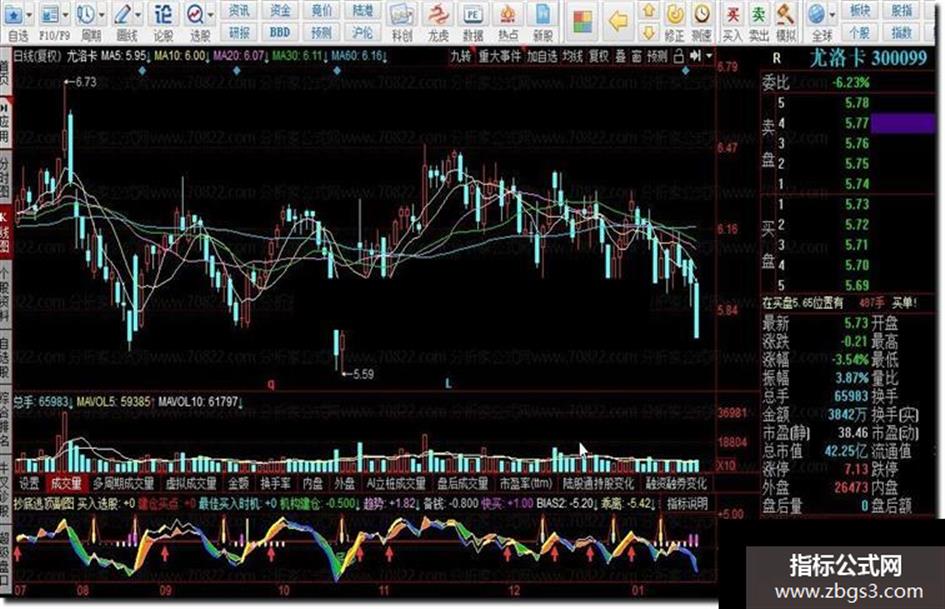
Task: Click the colorful four-square grid icon
Action: (x=583, y=22)
